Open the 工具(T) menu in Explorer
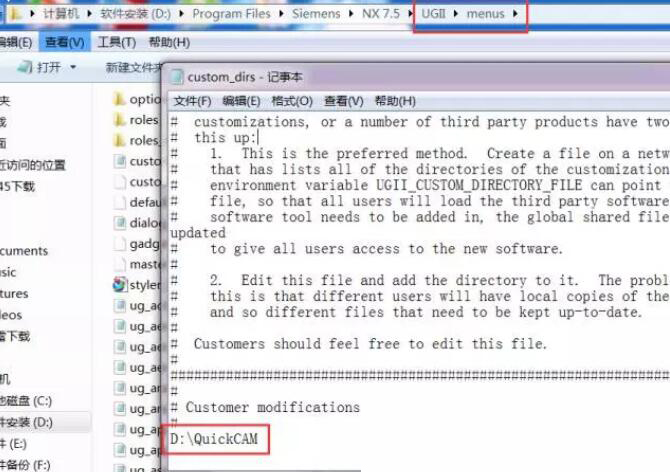The height and width of the screenshot is (472, 670). [116, 42]
